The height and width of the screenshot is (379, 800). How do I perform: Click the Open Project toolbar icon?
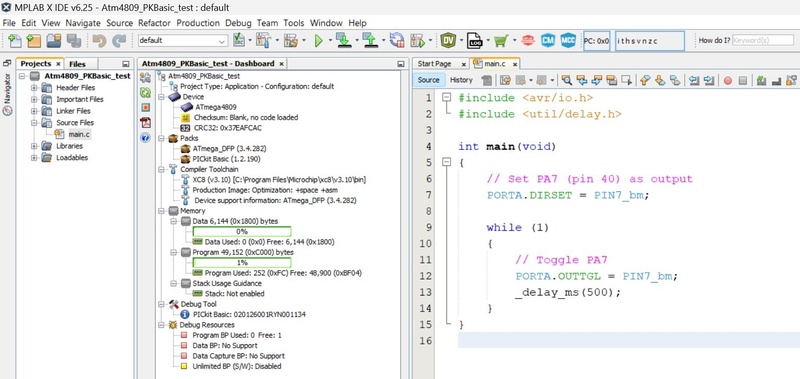click(x=54, y=41)
